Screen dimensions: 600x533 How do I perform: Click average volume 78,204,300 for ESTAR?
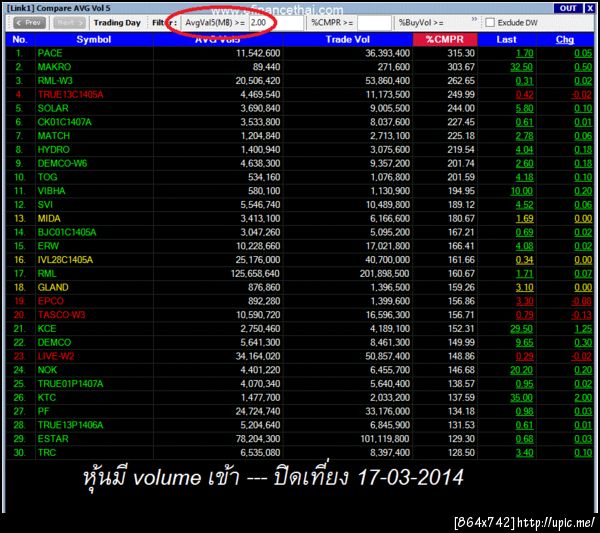point(258,439)
